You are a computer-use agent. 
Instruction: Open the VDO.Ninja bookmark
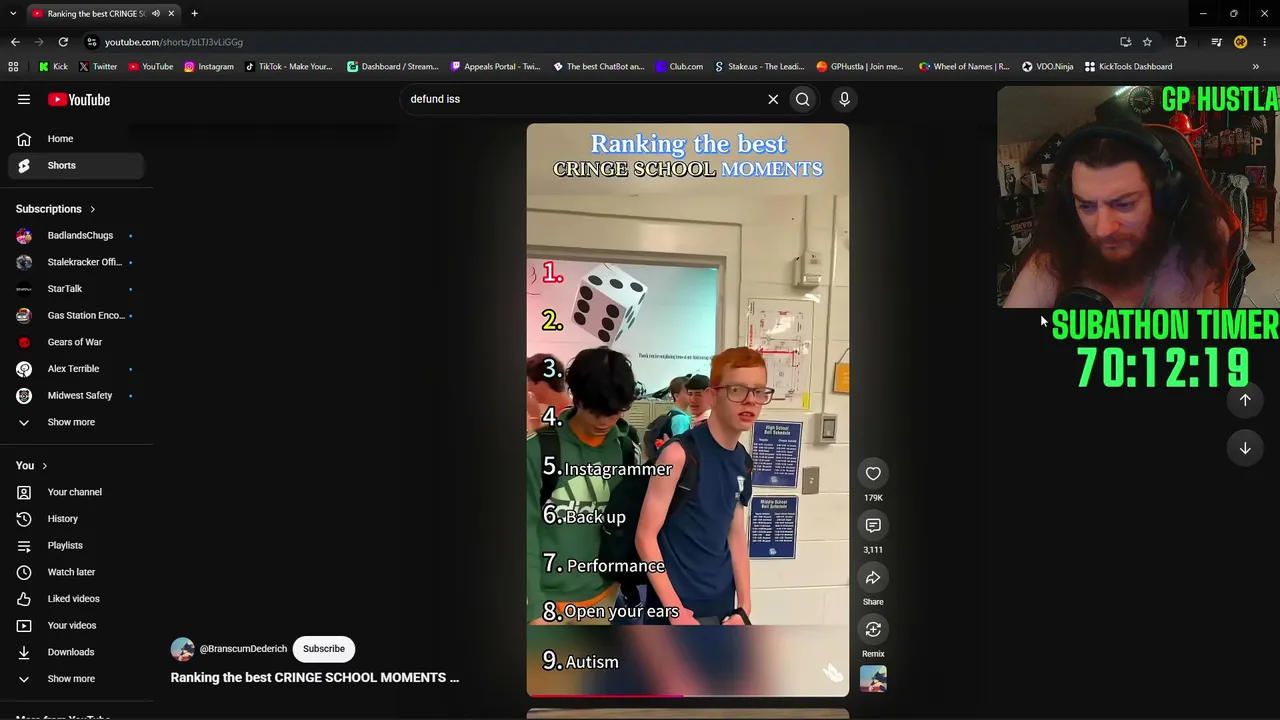(x=1047, y=67)
